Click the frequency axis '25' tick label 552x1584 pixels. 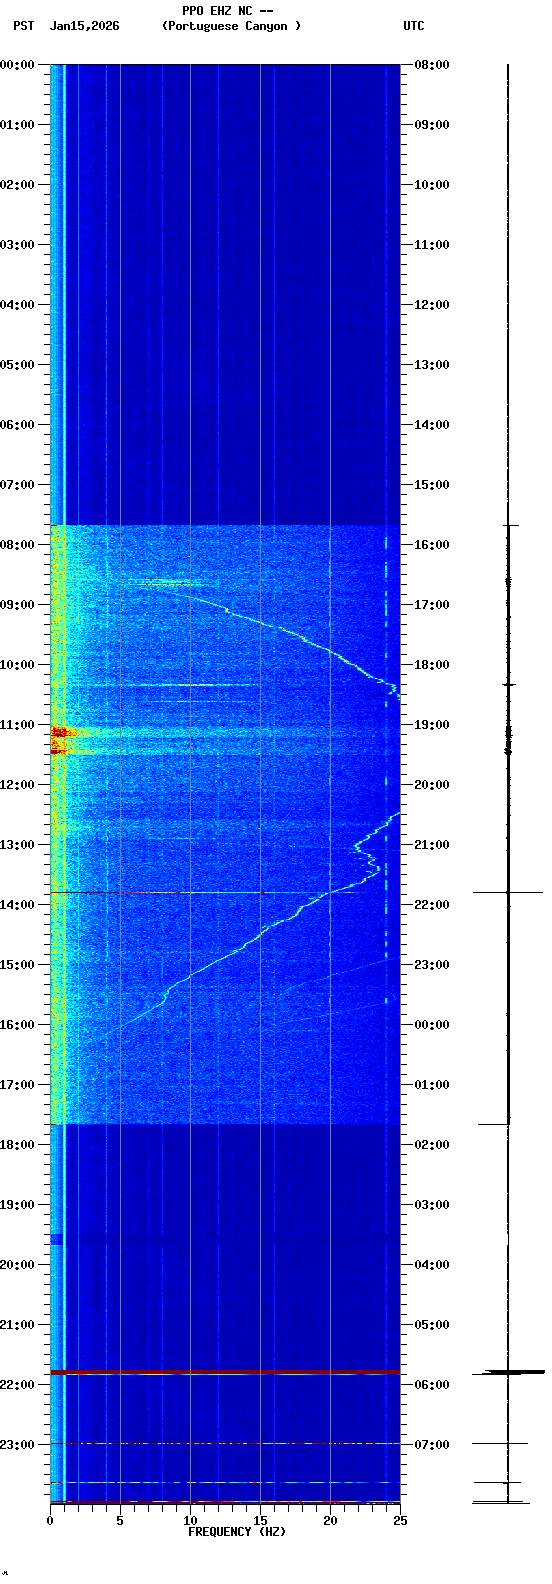click(400, 1521)
